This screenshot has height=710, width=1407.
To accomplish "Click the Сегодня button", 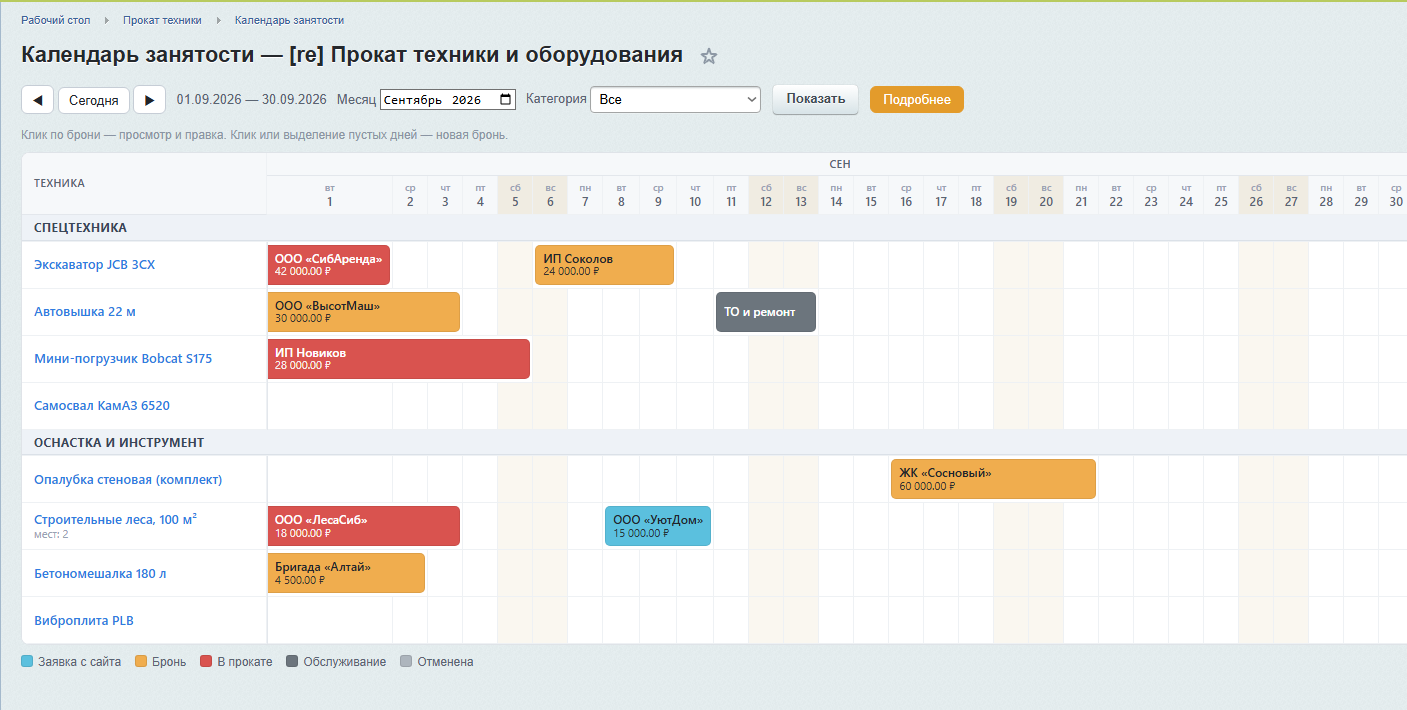I will pyautogui.click(x=94, y=100).
